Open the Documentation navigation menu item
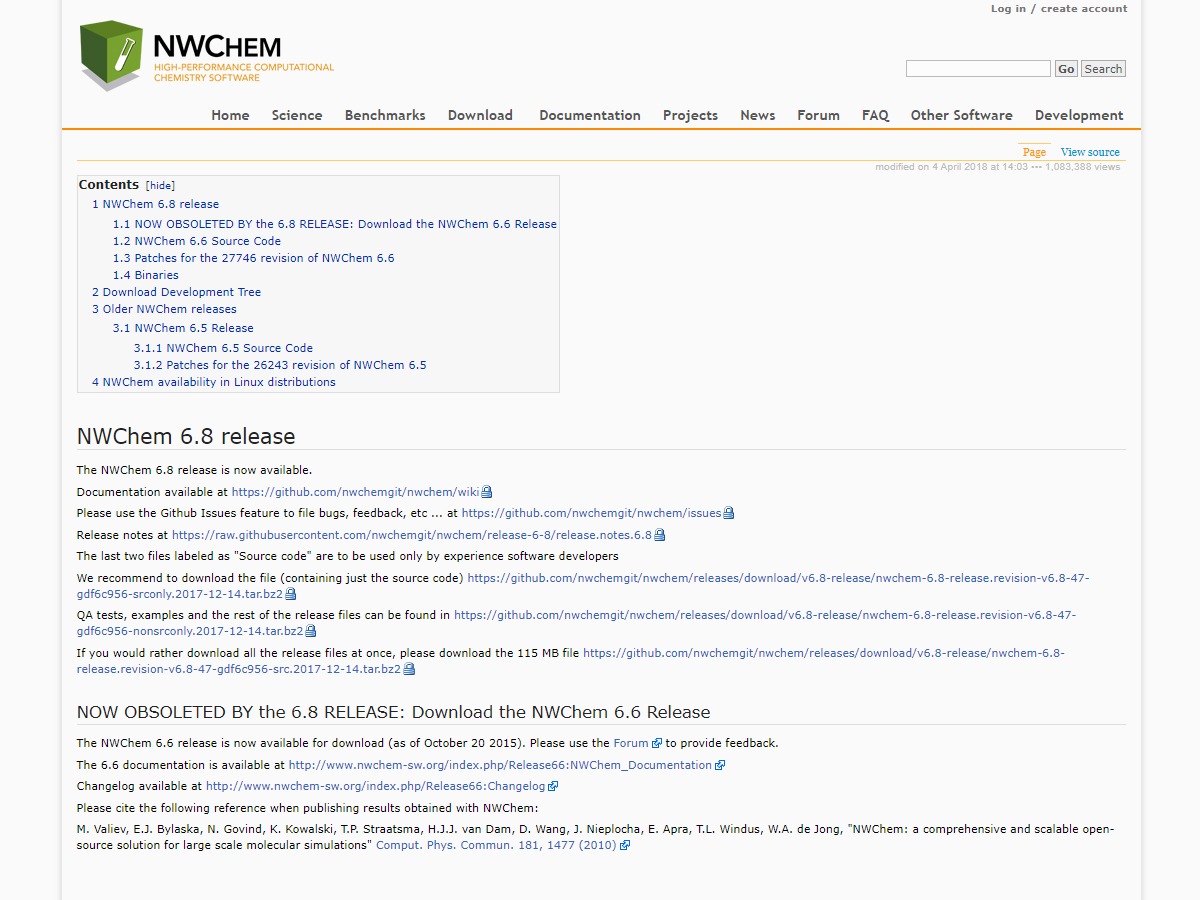Viewport: 1200px width, 900px height. coord(589,115)
